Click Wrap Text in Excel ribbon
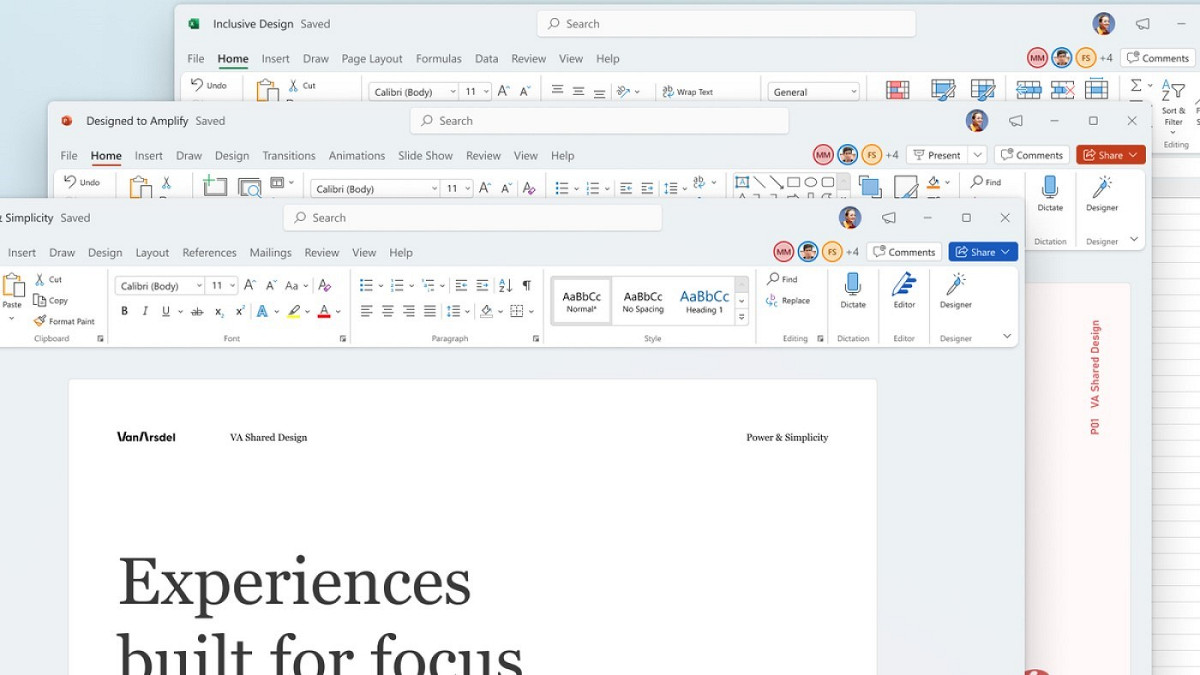The image size is (1200, 675). point(688,92)
